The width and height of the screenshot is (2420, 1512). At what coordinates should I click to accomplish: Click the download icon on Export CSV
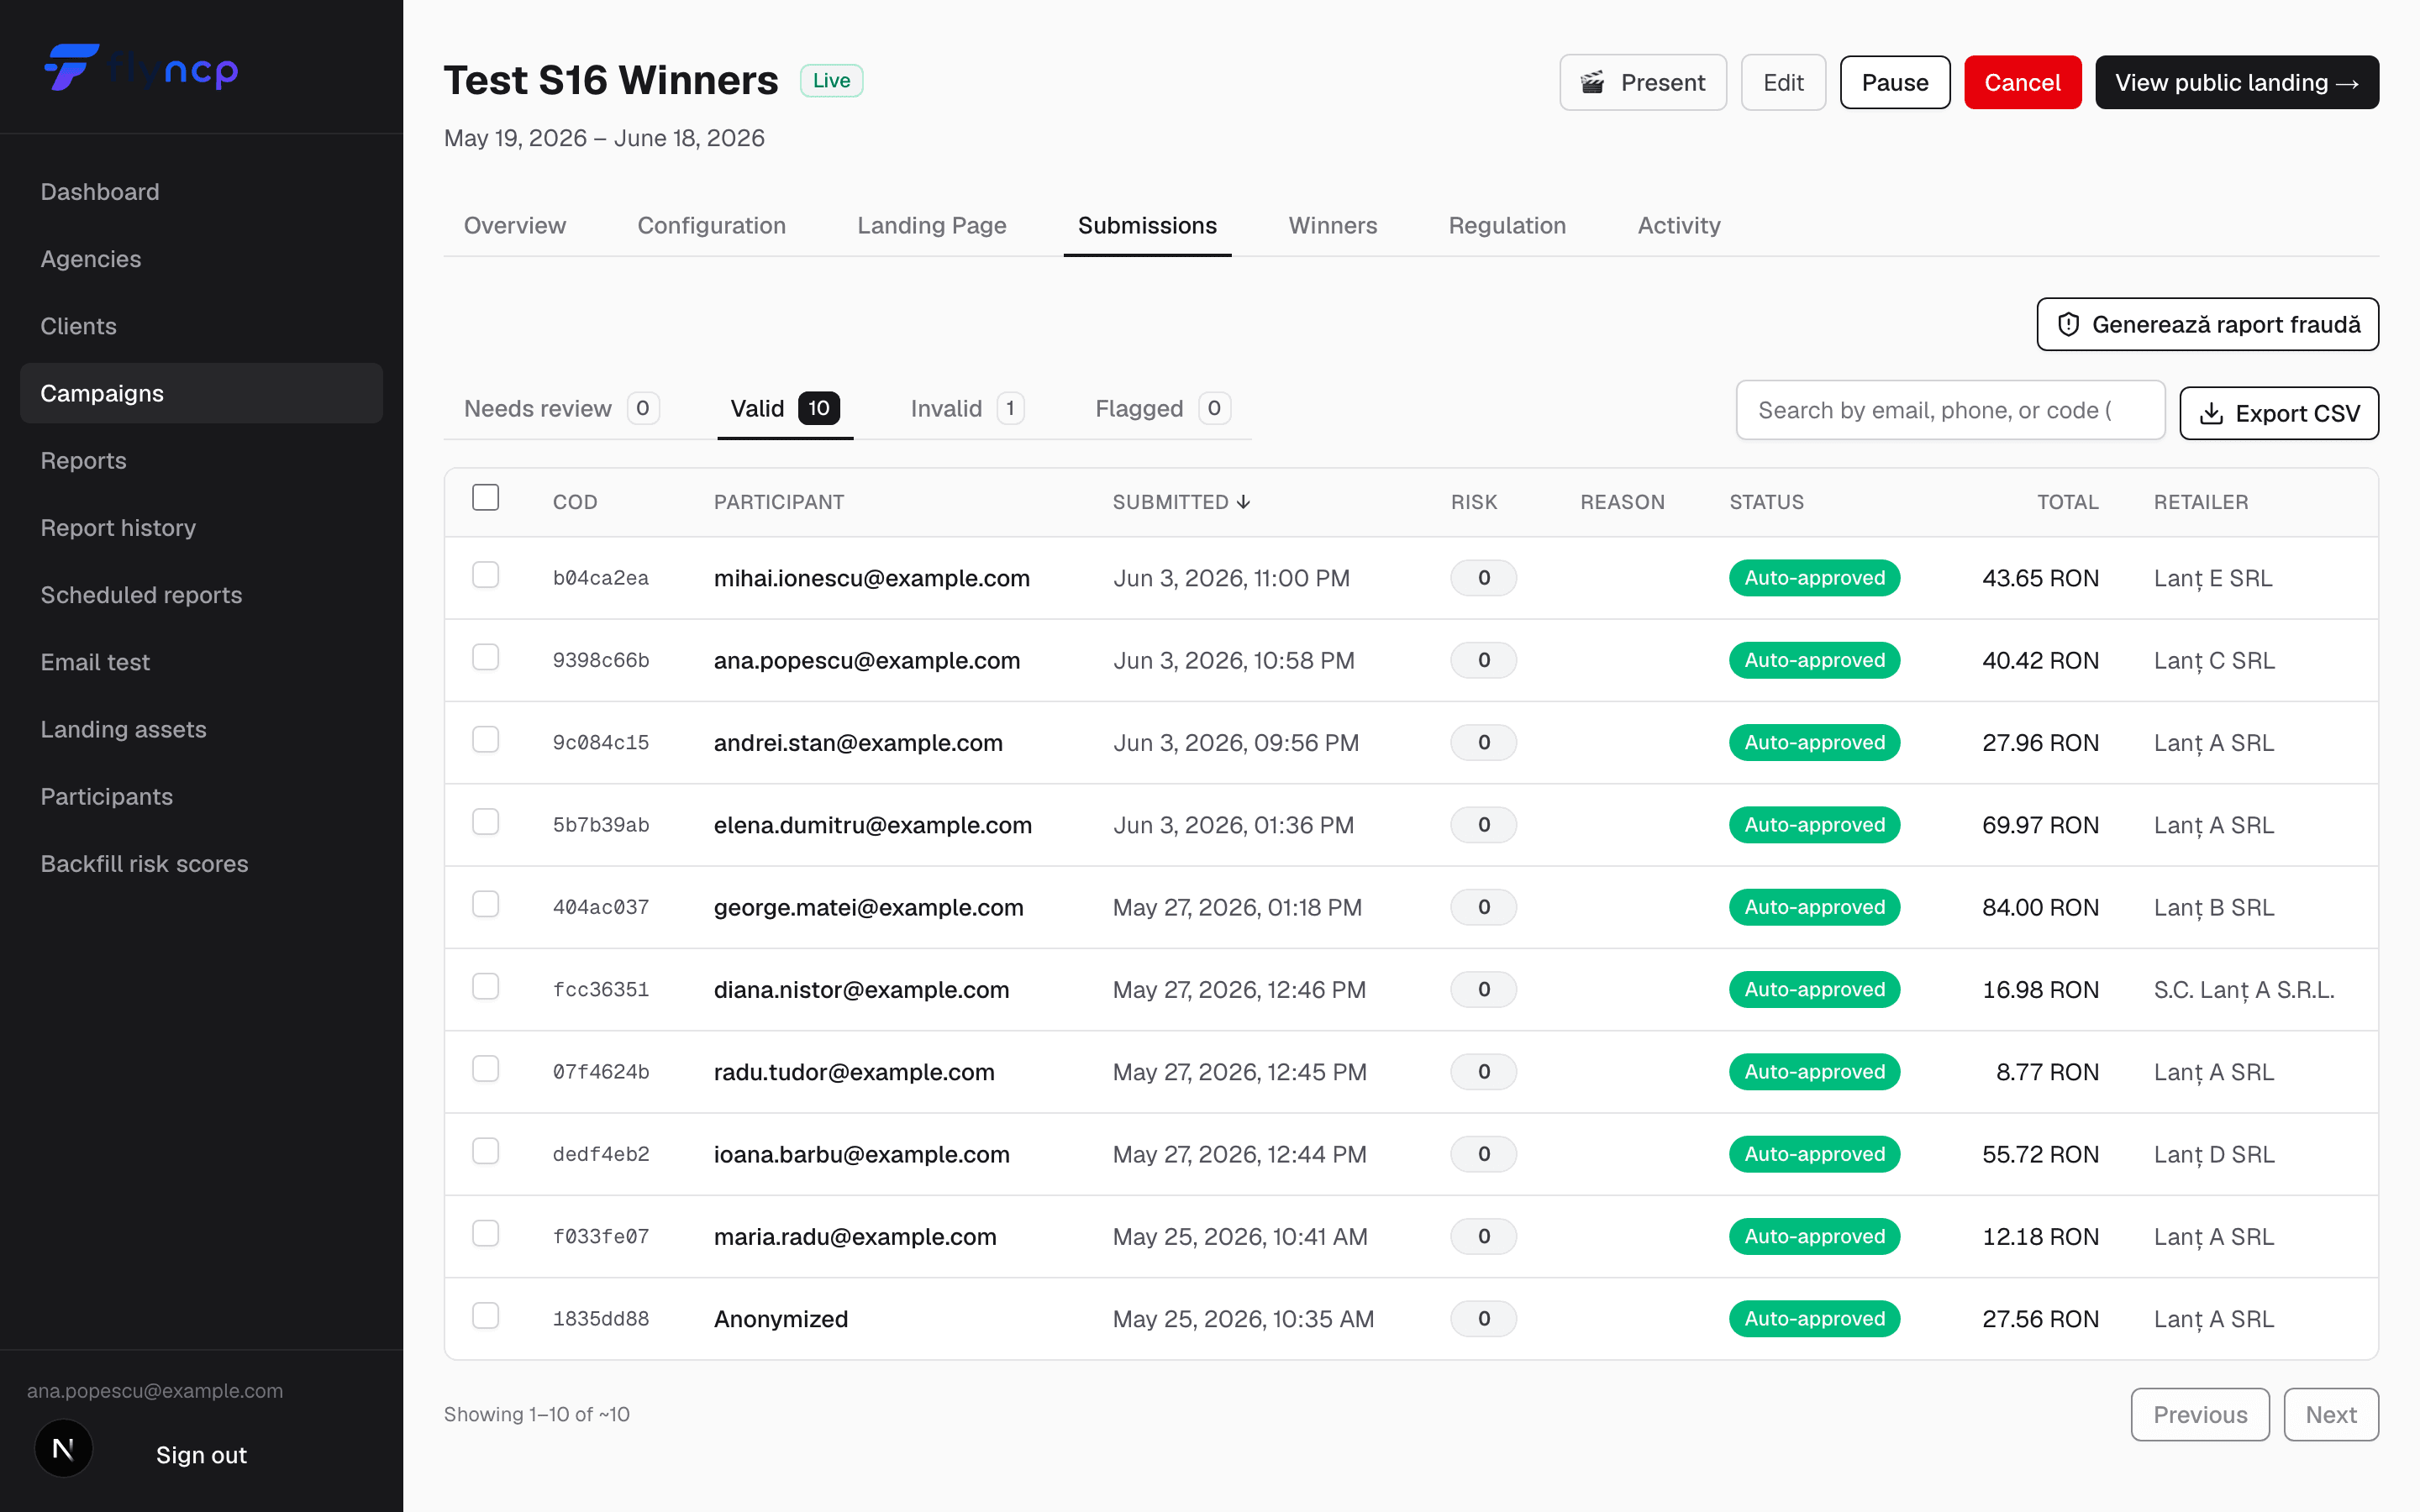[2212, 413]
